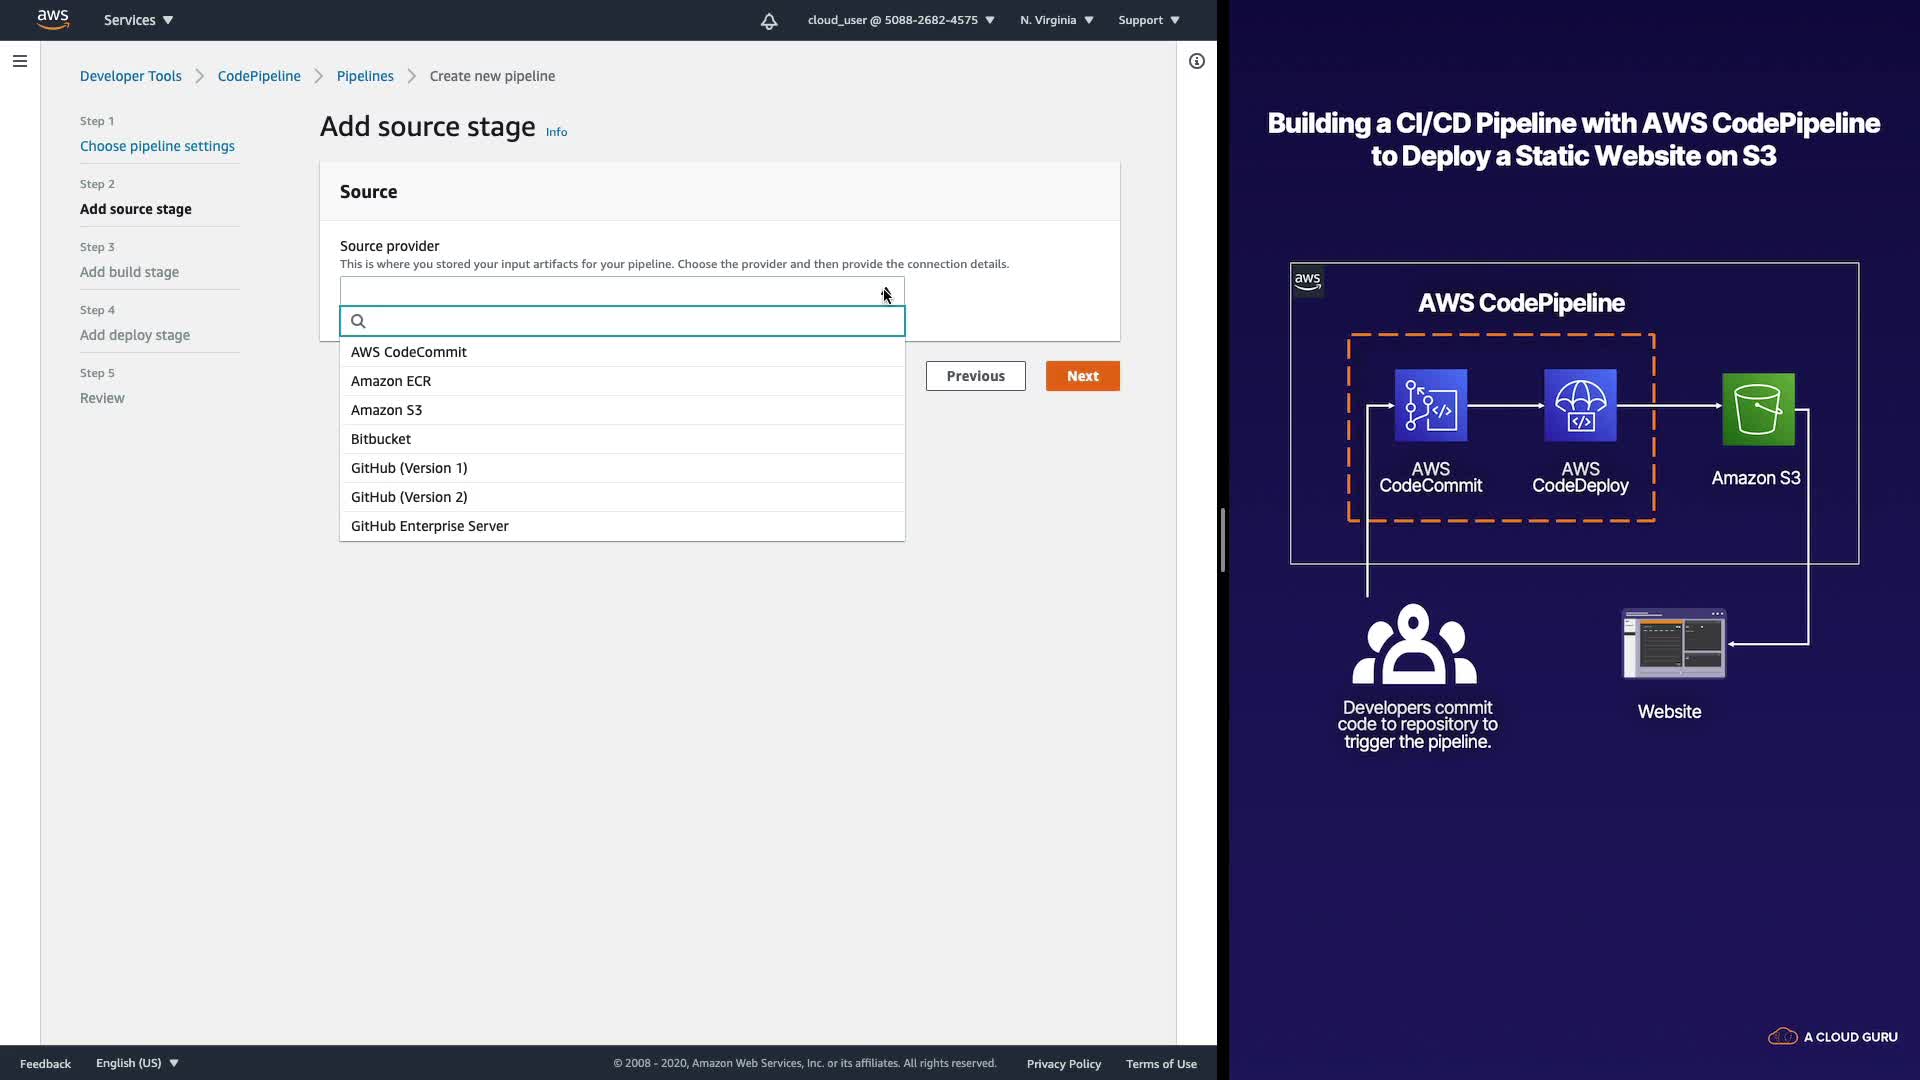
Task: Open the notifications bell icon
Action: (x=768, y=21)
